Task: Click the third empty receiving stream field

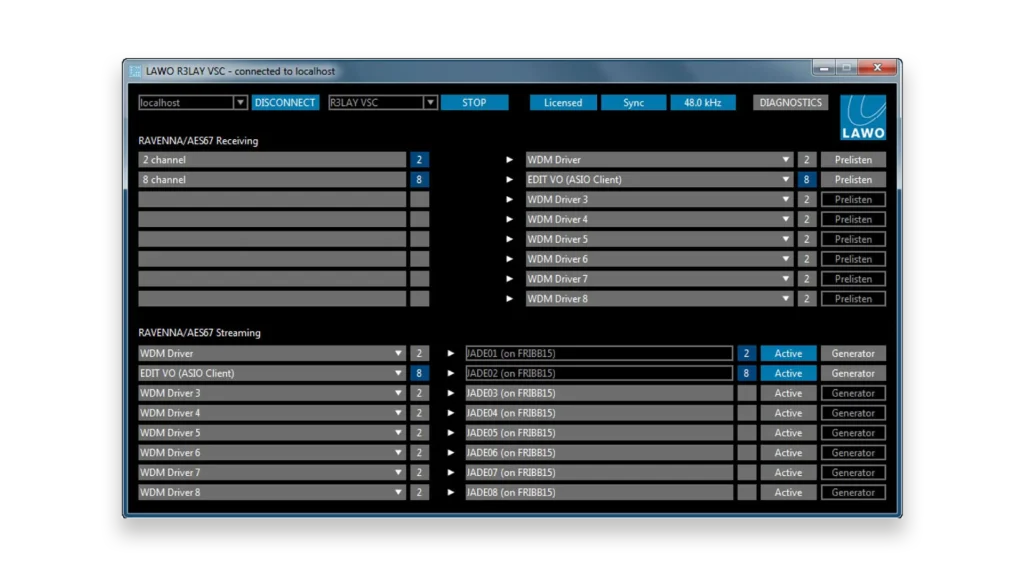Action: [272, 240]
